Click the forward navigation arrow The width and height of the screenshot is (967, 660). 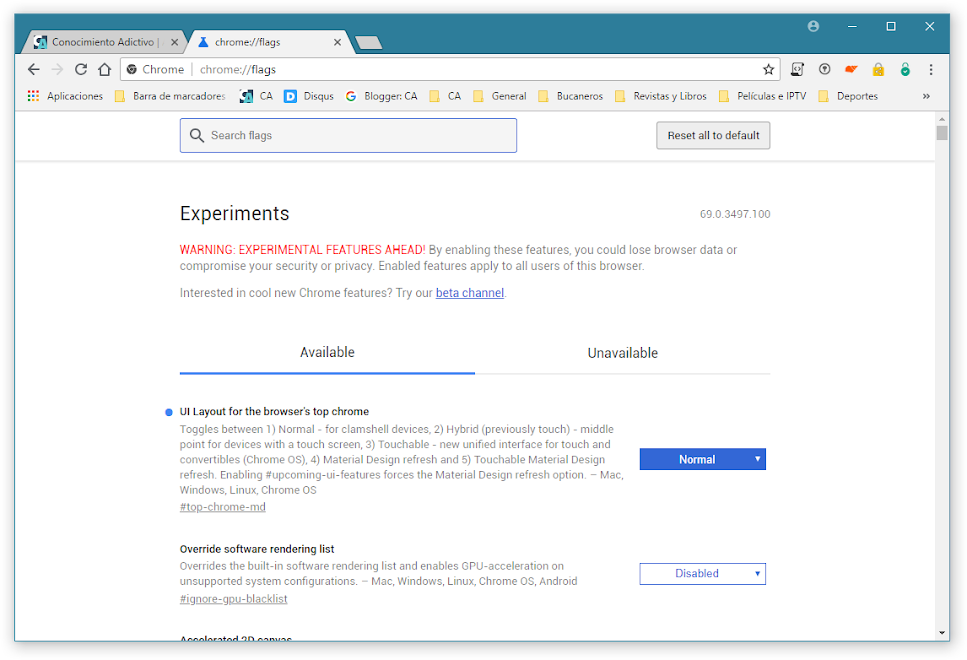(x=57, y=70)
